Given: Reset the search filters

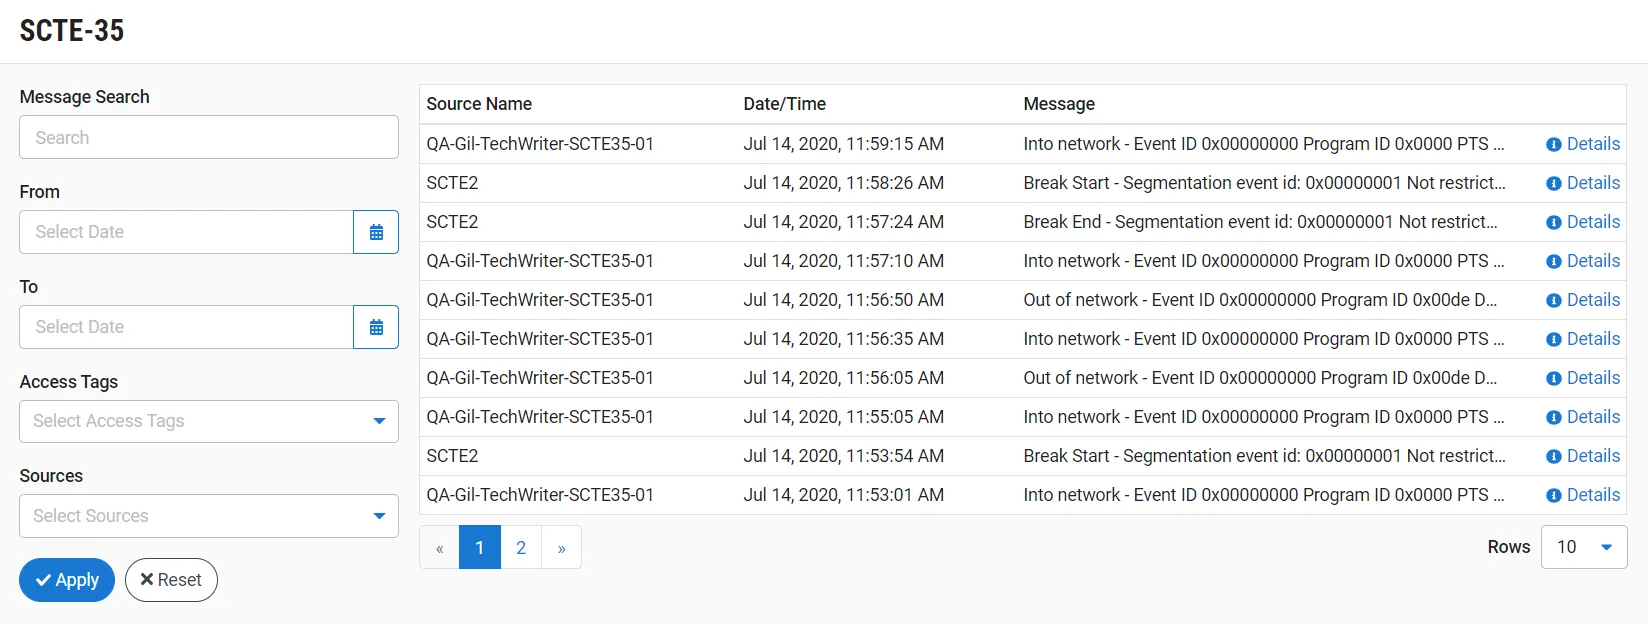Looking at the screenshot, I should 171,580.
